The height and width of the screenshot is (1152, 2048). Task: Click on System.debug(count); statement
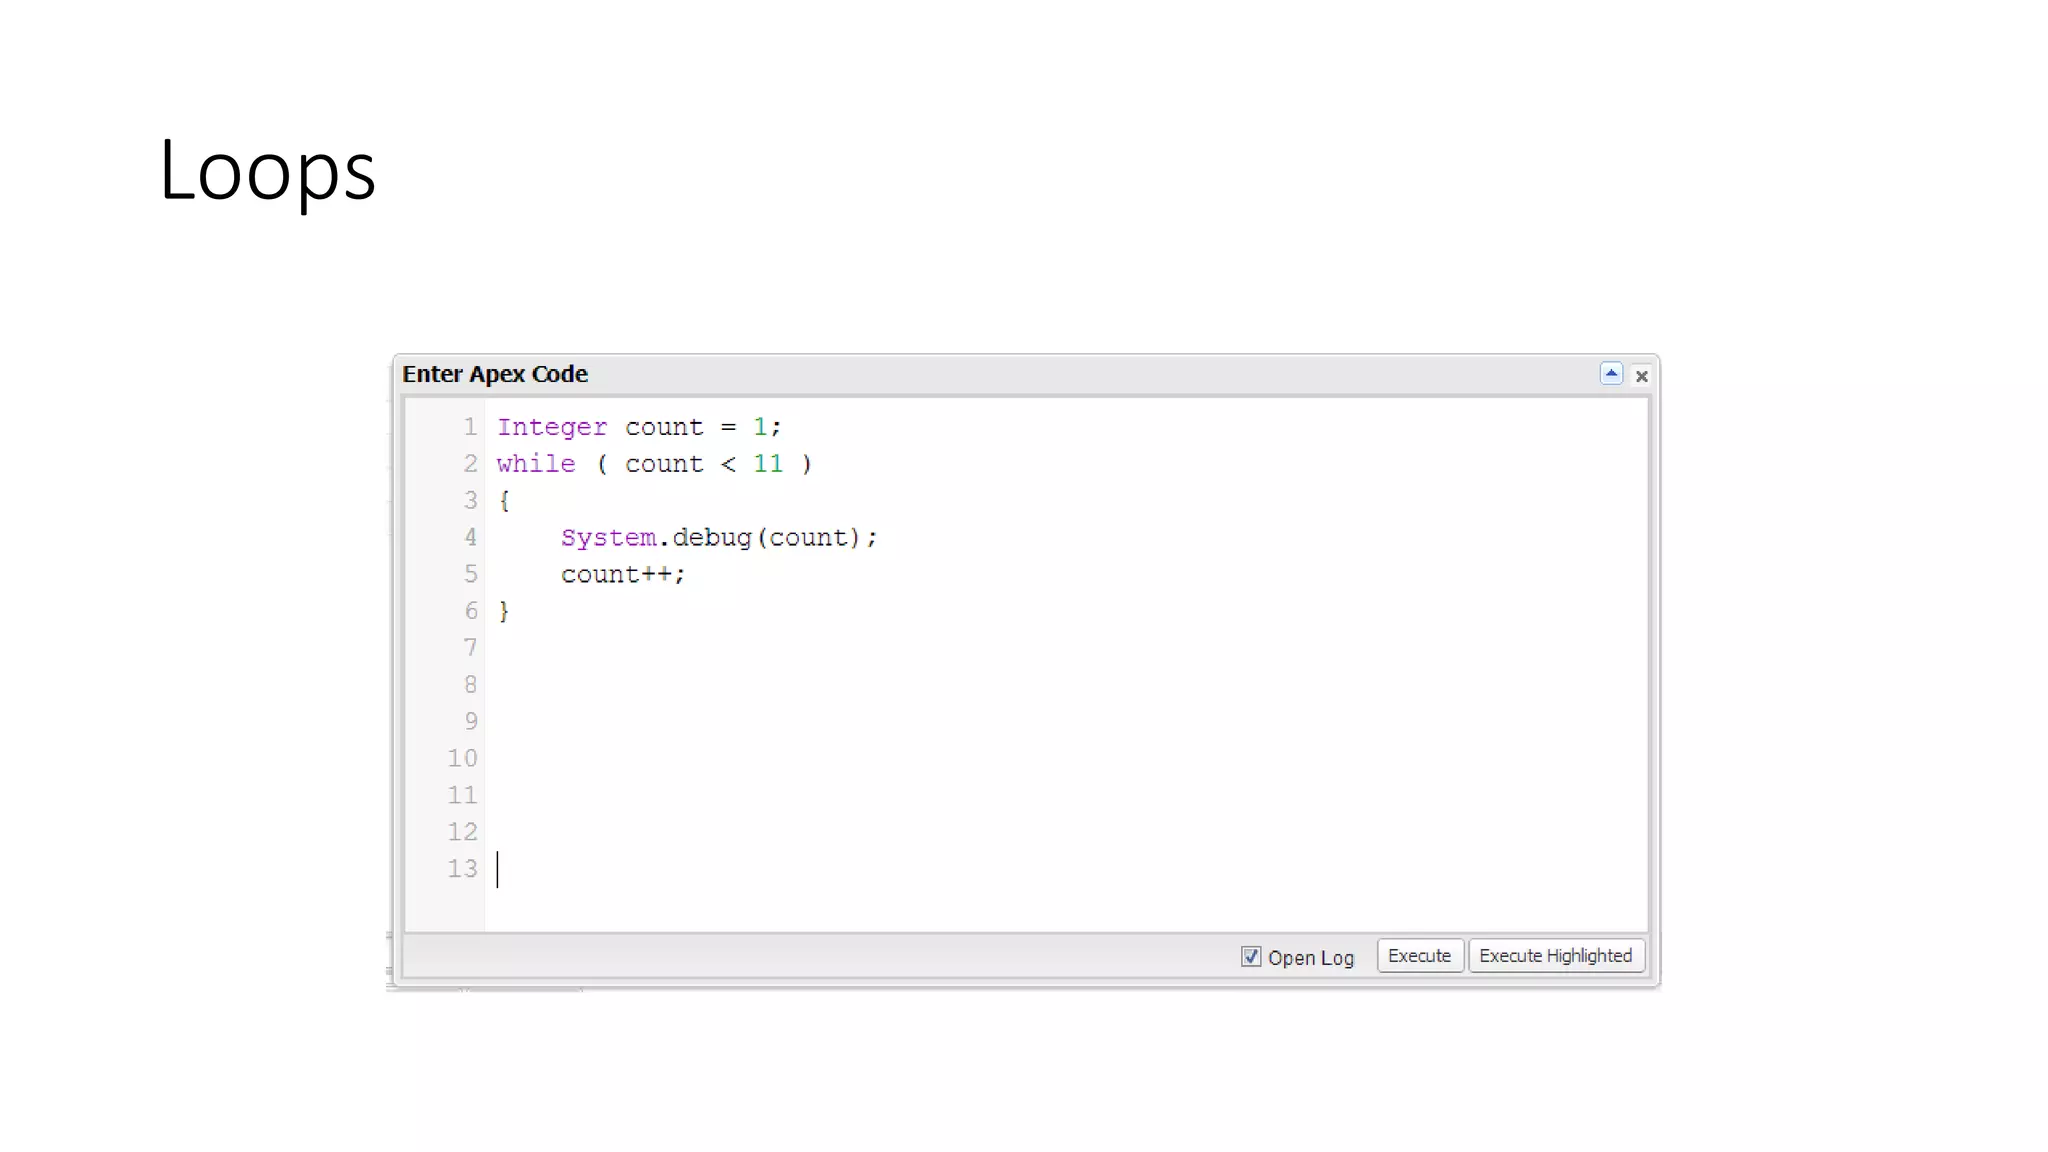coord(718,538)
